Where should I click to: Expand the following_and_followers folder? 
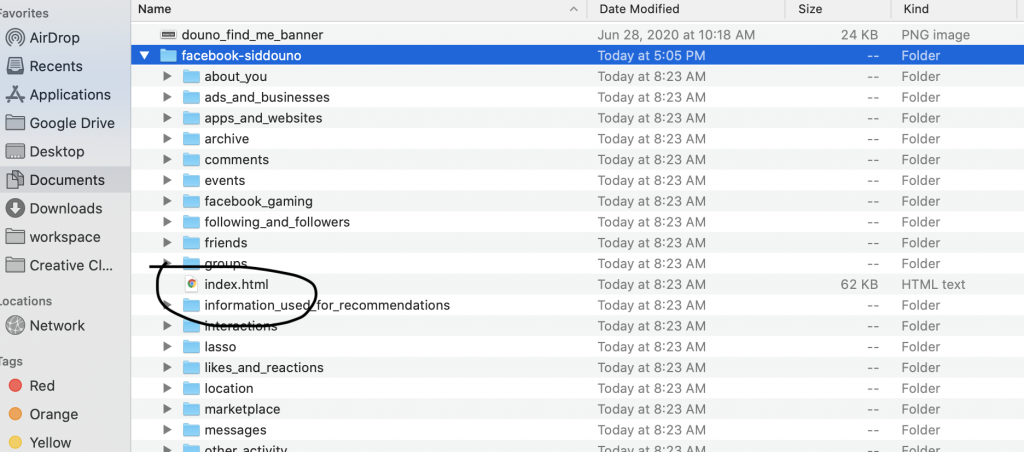(x=167, y=222)
